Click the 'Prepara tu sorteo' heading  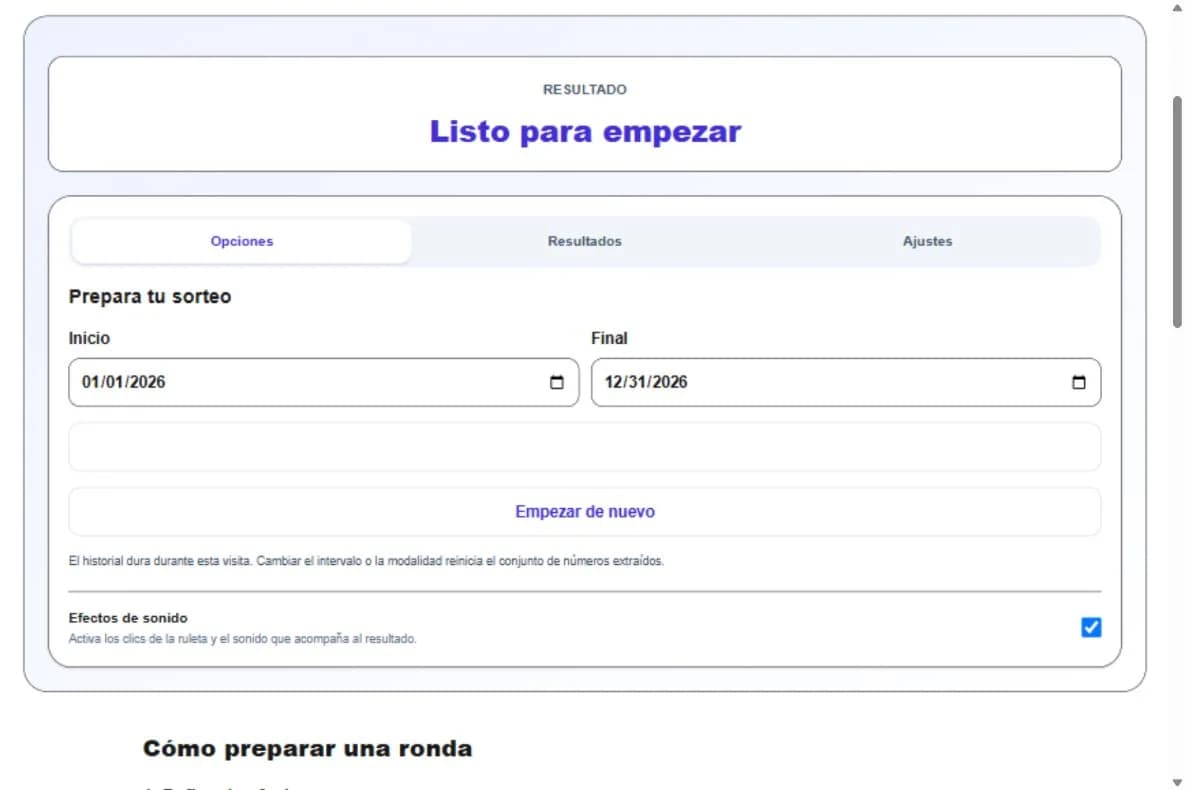point(150,296)
